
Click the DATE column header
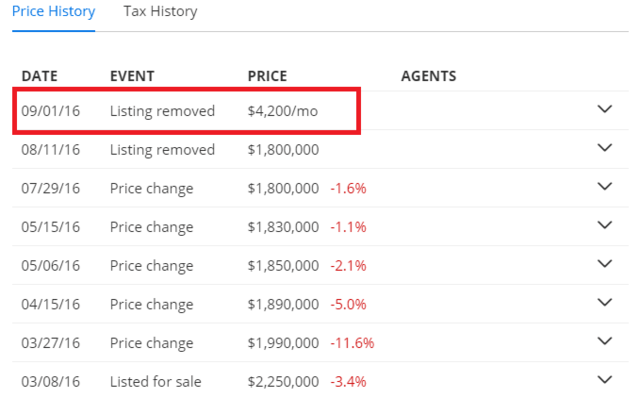click(x=40, y=76)
